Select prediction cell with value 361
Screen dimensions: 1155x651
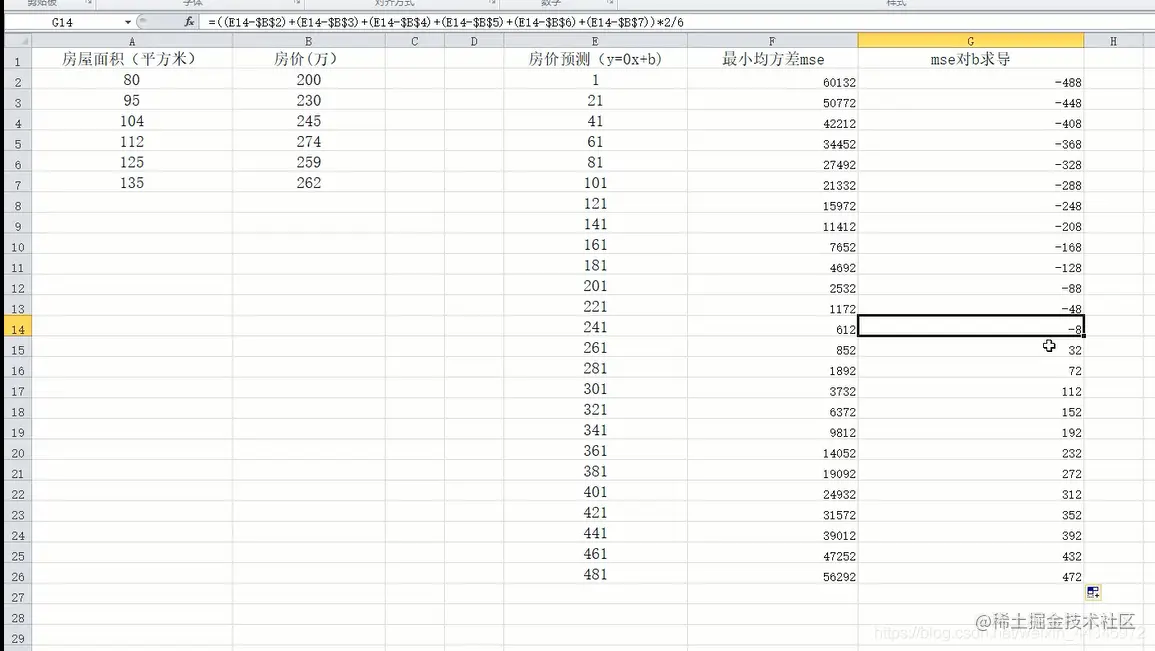tap(595, 451)
